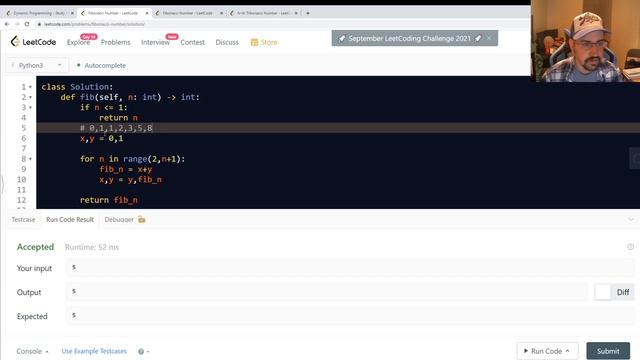Image resolution: width=640 pixels, height=360 pixels.
Task: Click the site lock icon
Action: (39, 24)
